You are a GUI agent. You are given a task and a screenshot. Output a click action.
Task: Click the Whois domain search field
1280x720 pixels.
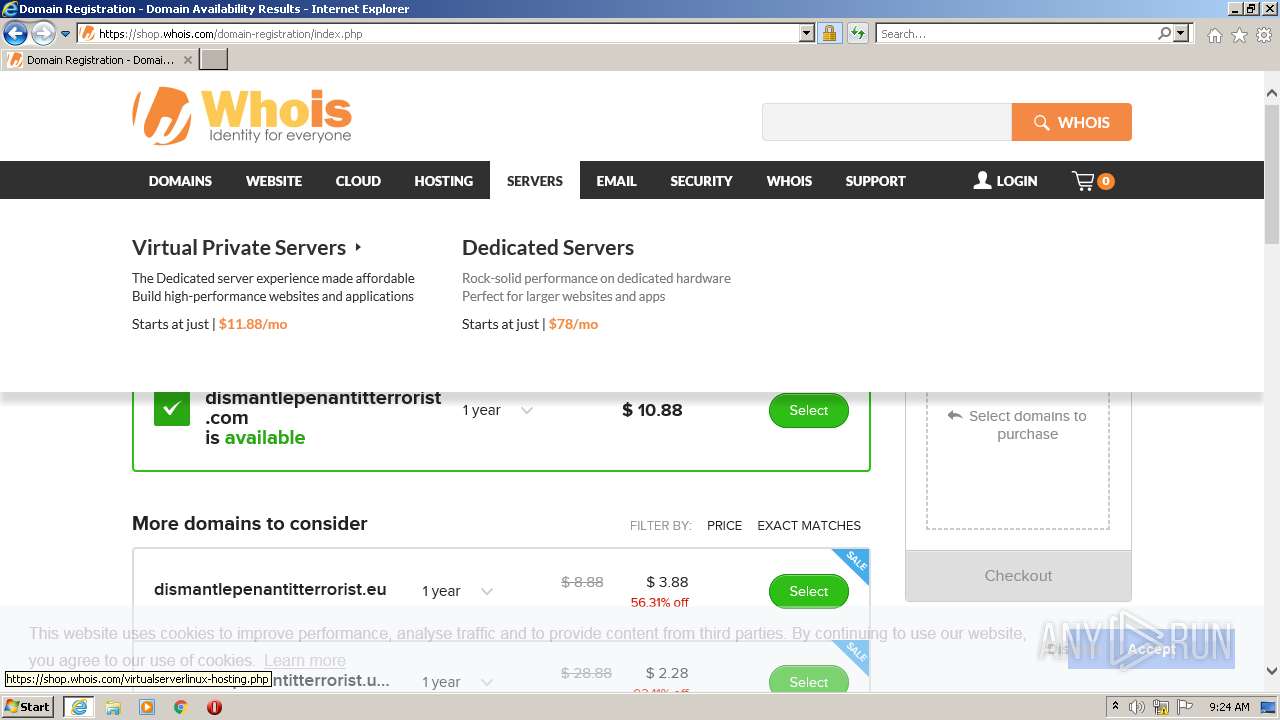(887, 122)
